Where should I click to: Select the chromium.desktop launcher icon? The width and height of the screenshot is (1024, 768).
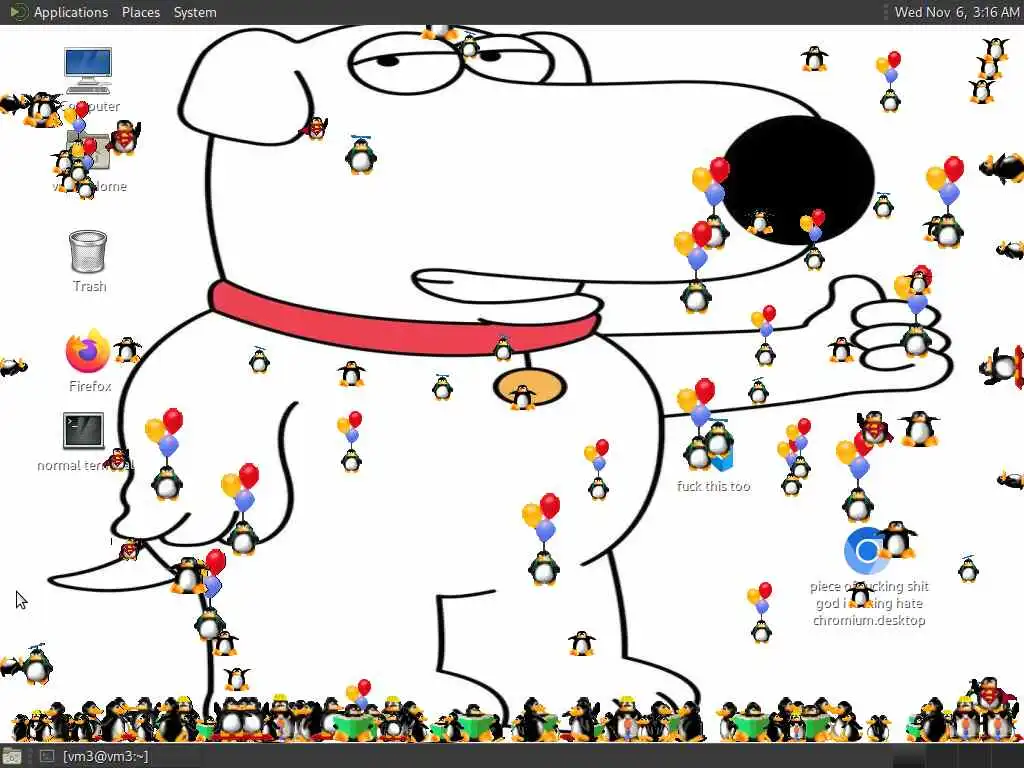867,551
